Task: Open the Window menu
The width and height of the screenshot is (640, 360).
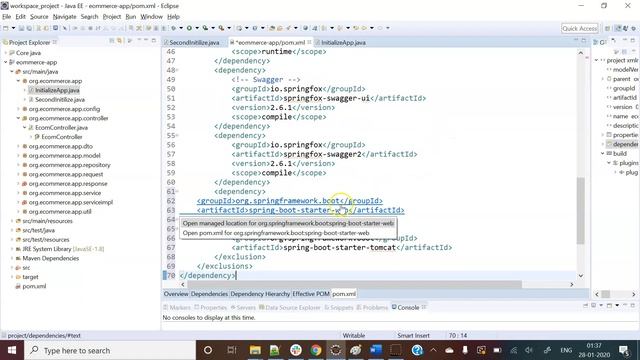Action: (151, 17)
